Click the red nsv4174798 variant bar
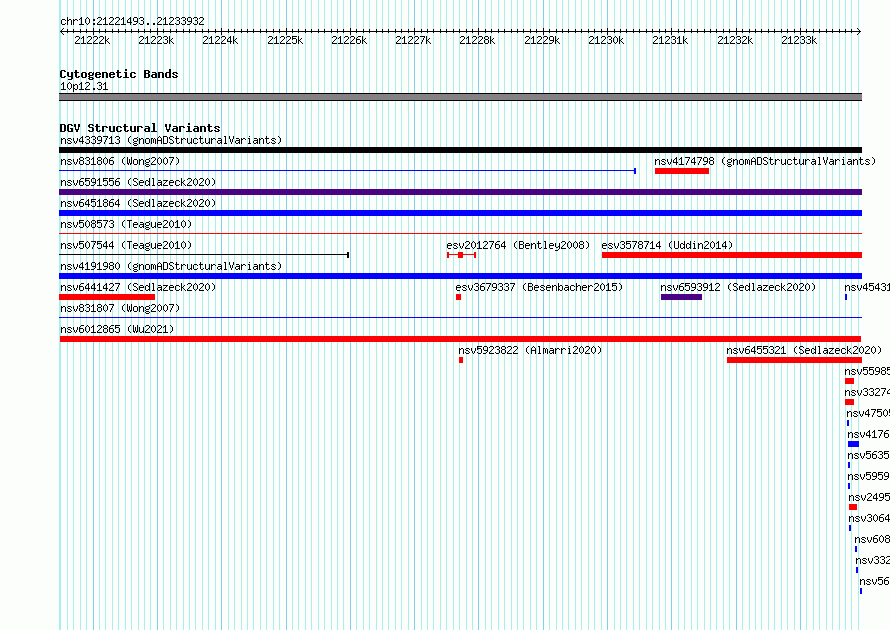The width and height of the screenshot is (890, 630). point(682,171)
